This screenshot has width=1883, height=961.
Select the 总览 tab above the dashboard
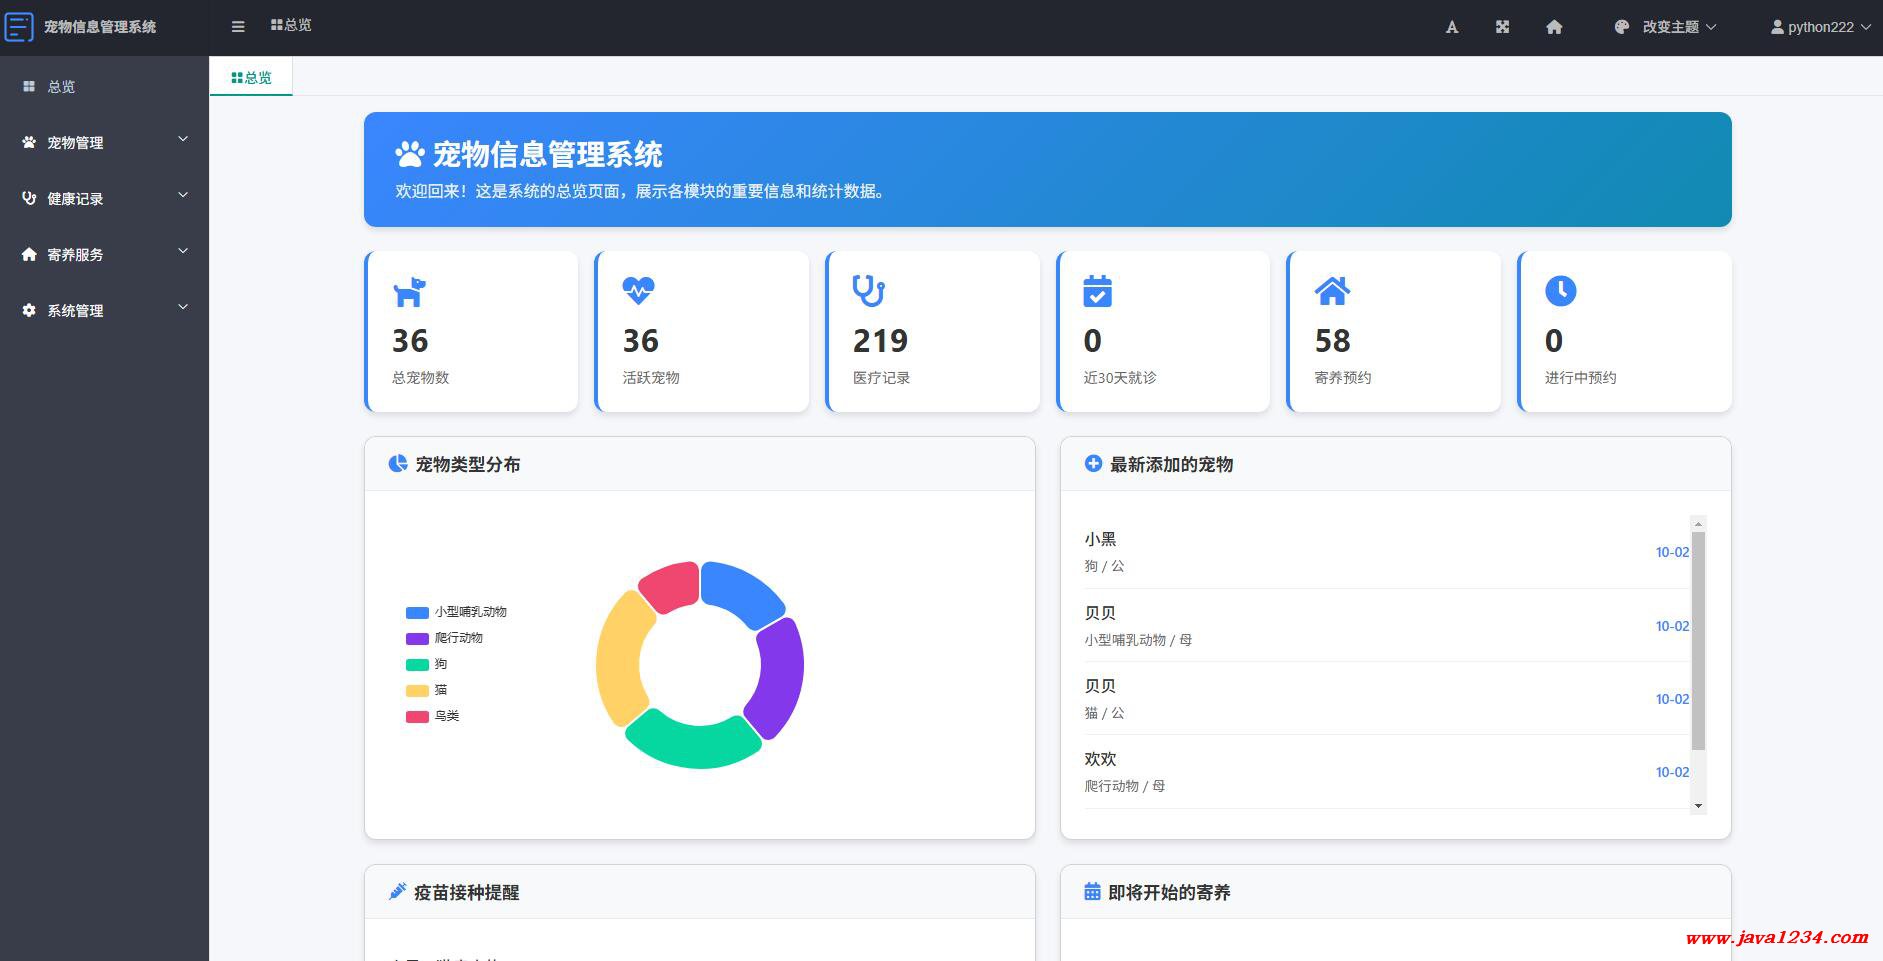pos(250,76)
